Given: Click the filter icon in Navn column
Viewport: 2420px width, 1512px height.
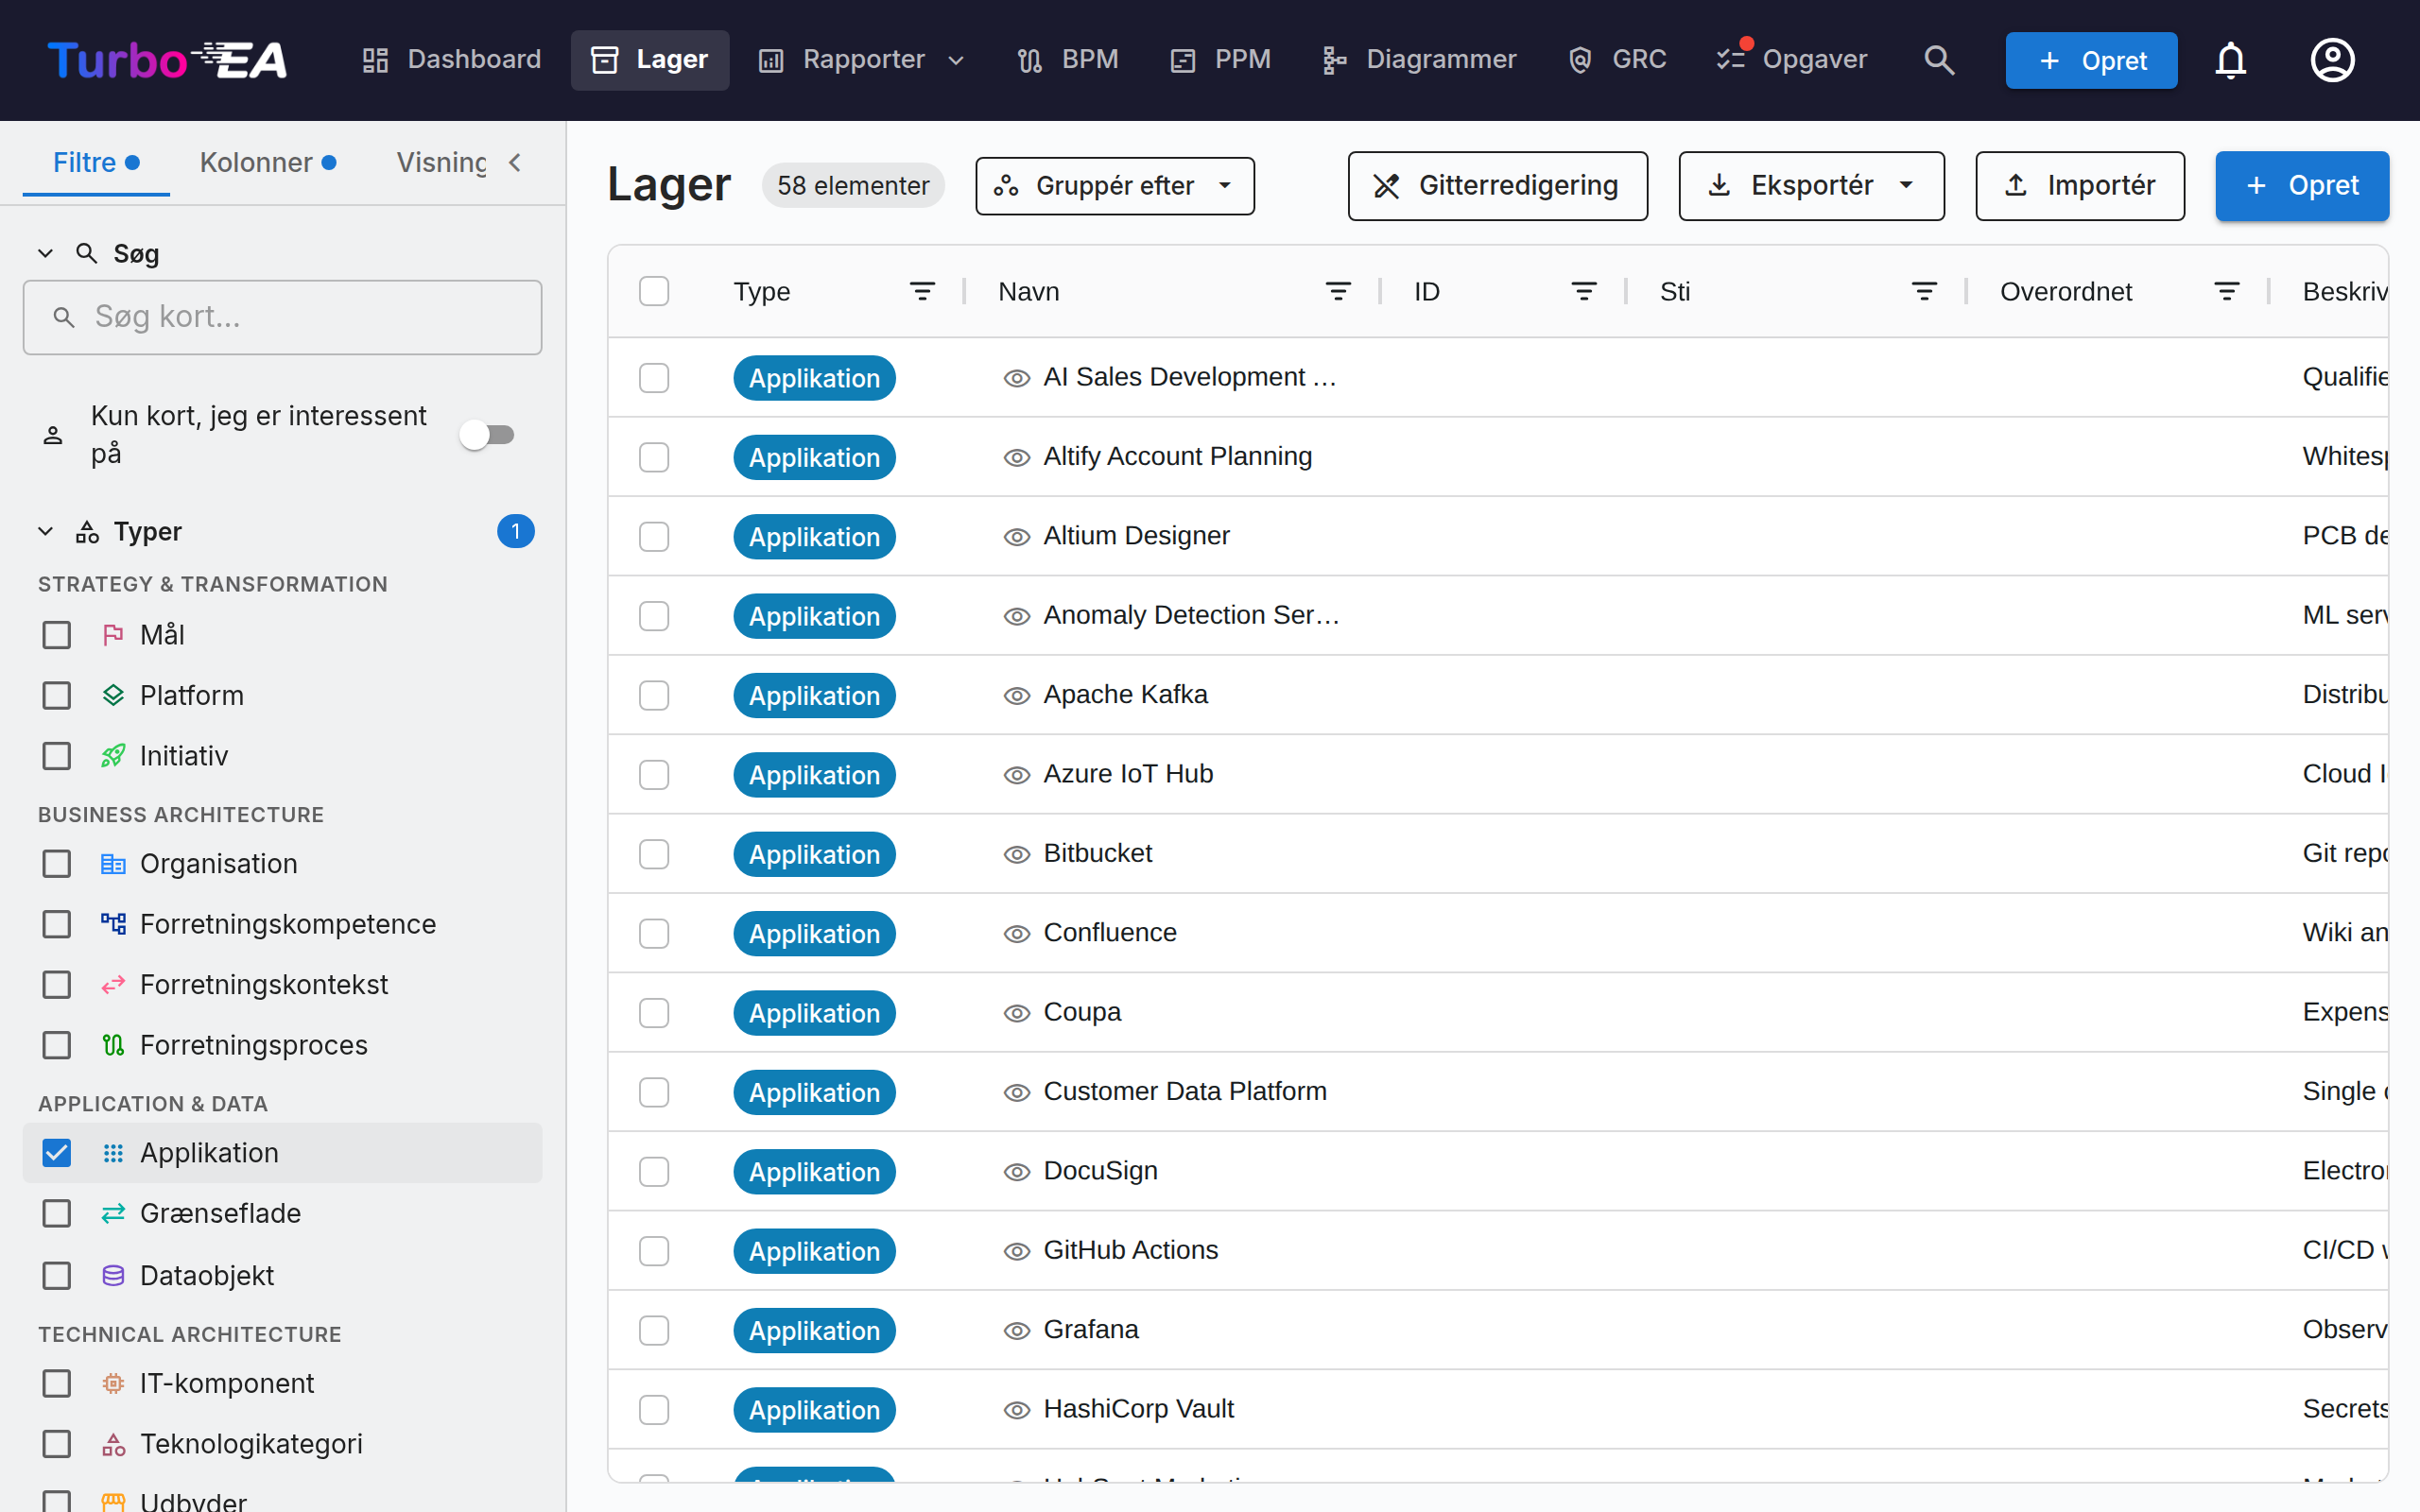Looking at the screenshot, I should pyautogui.click(x=1338, y=291).
